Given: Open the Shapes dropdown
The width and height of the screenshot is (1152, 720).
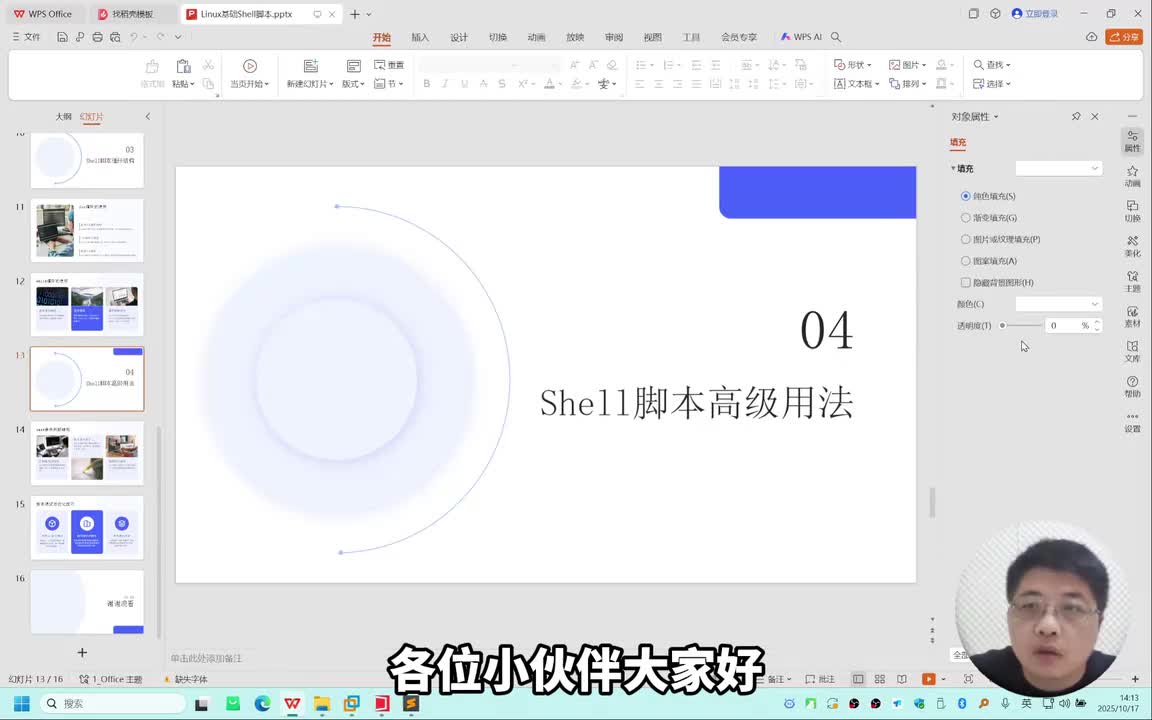Looking at the screenshot, I should pyautogui.click(x=852, y=65).
